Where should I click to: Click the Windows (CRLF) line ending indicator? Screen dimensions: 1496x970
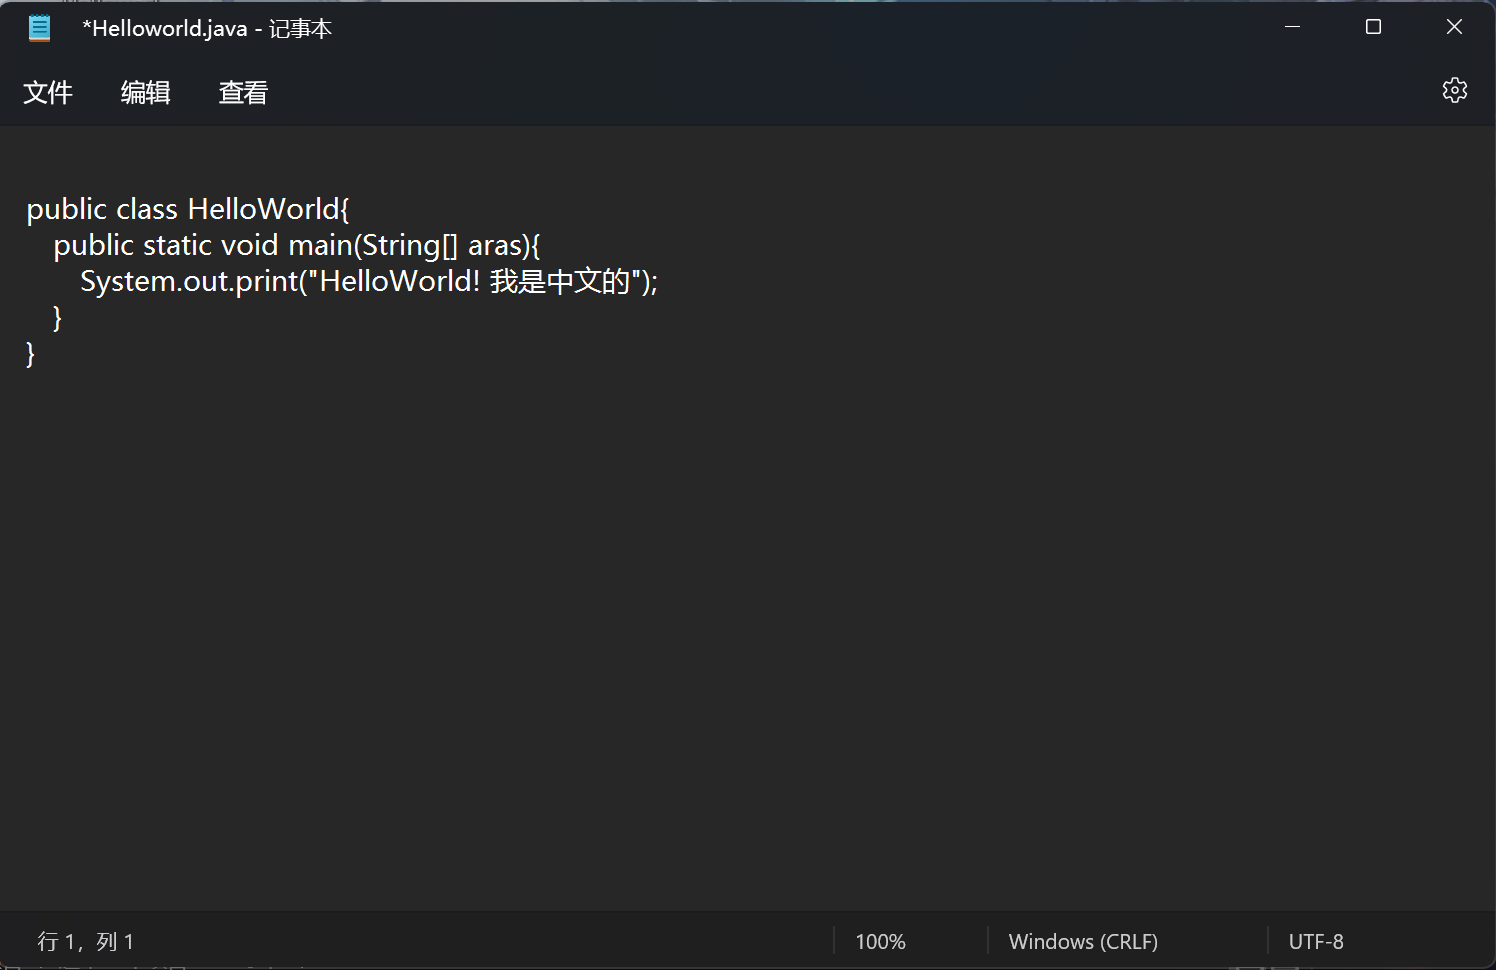click(x=1083, y=942)
